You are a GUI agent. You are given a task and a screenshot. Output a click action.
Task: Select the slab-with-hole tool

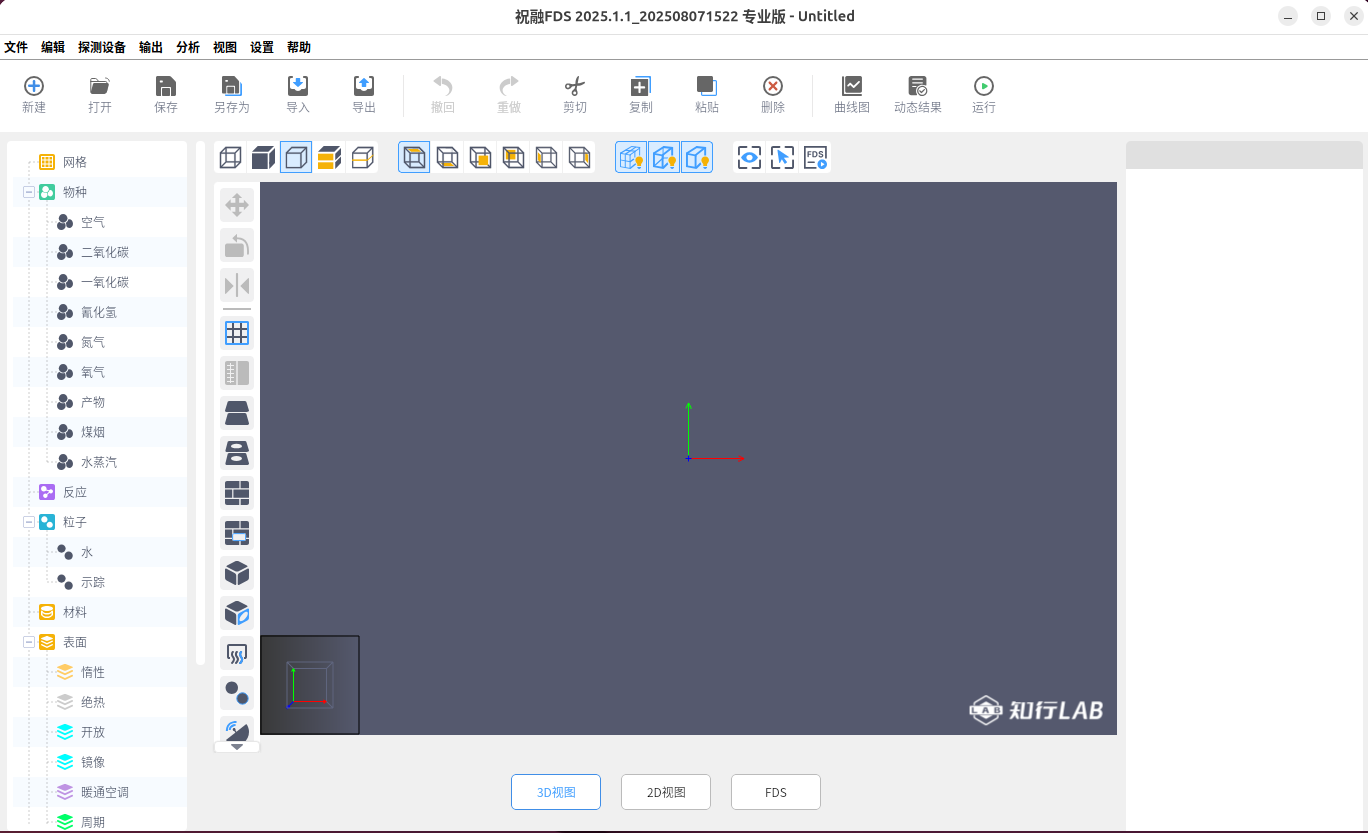(x=237, y=453)
